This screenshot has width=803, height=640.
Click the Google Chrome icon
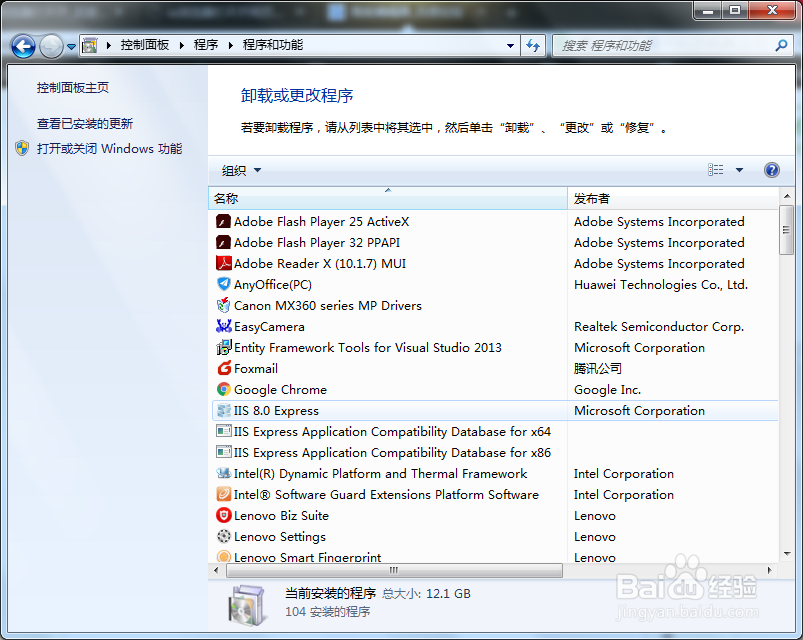(x=223, y=390)
